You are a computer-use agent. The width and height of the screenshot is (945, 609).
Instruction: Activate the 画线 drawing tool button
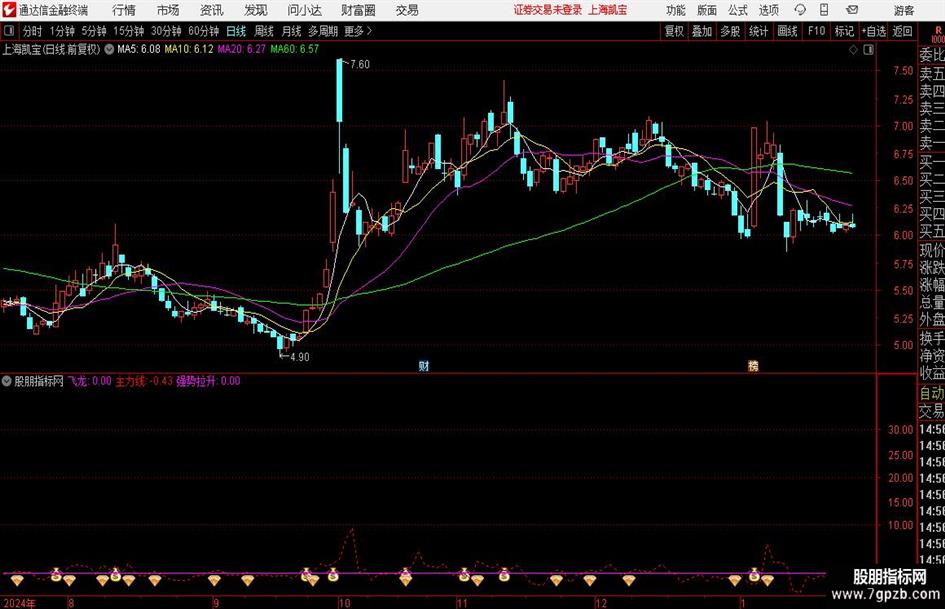(x=787, y=31)
